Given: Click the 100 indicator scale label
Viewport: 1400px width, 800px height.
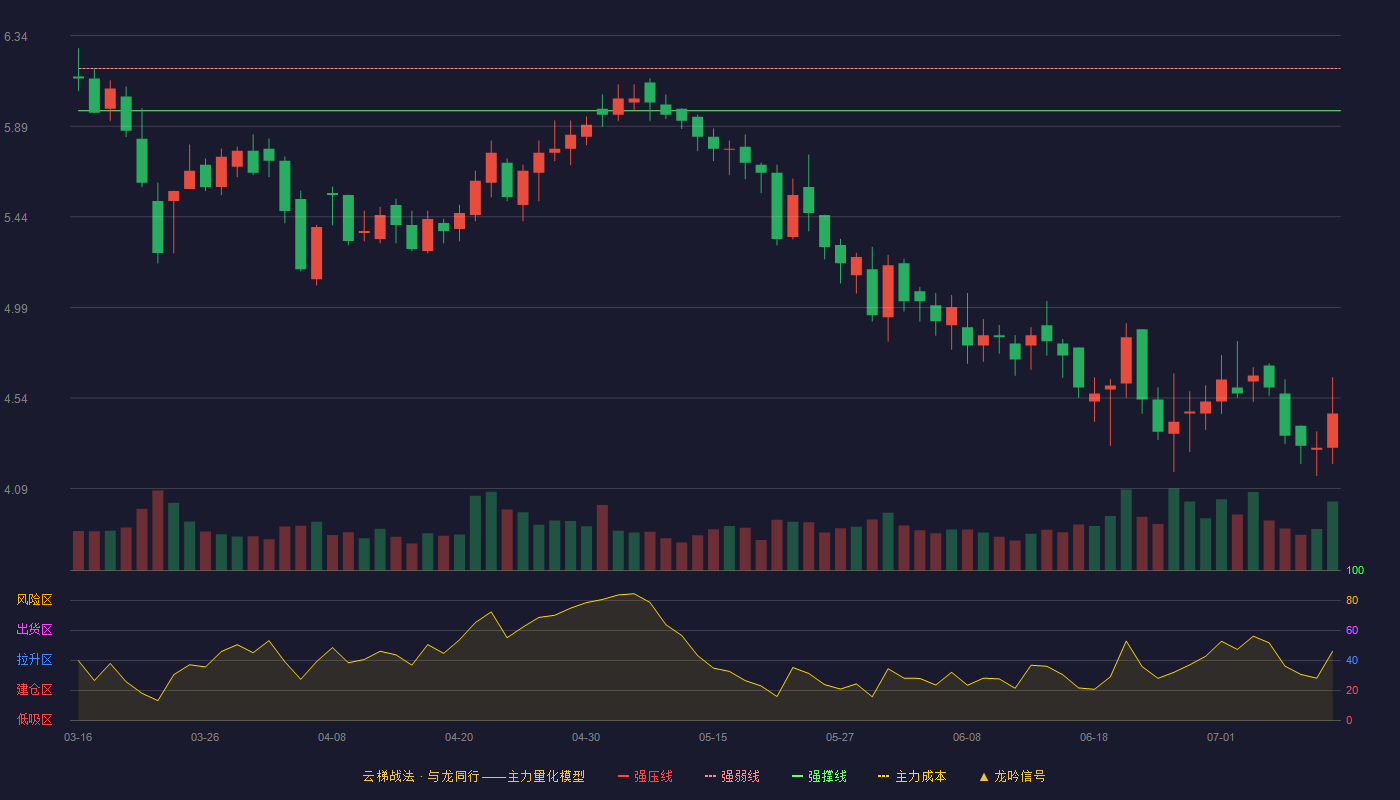Looking at the screenshot, I should pyautogui.click(x=1355, y=571).
